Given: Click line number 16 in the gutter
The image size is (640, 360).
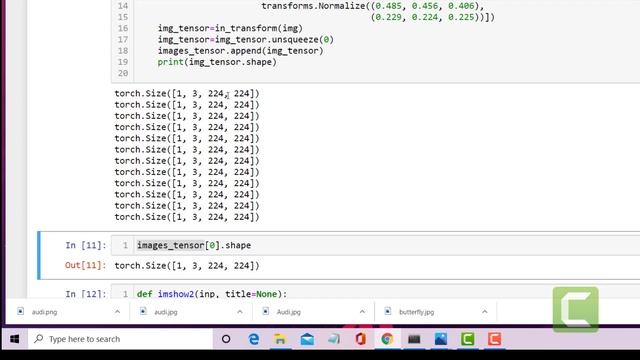Looking at the screenshot, I should (x=122, y=28).
